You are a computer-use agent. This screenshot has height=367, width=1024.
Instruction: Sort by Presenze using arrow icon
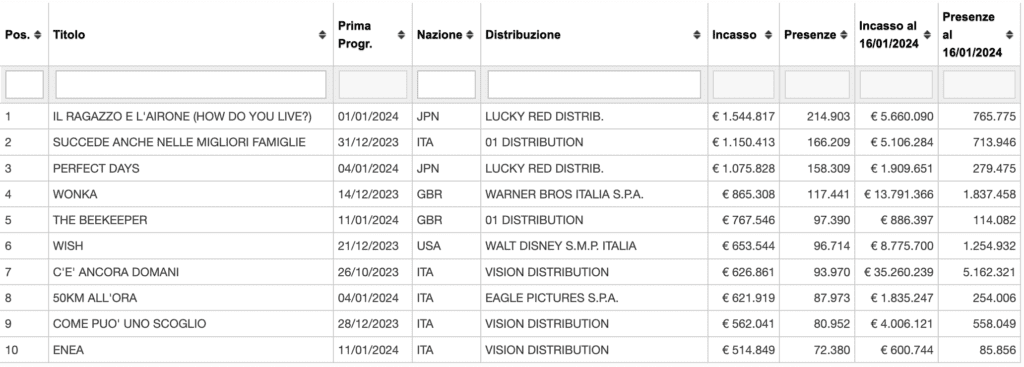click(x=843, y=35)
